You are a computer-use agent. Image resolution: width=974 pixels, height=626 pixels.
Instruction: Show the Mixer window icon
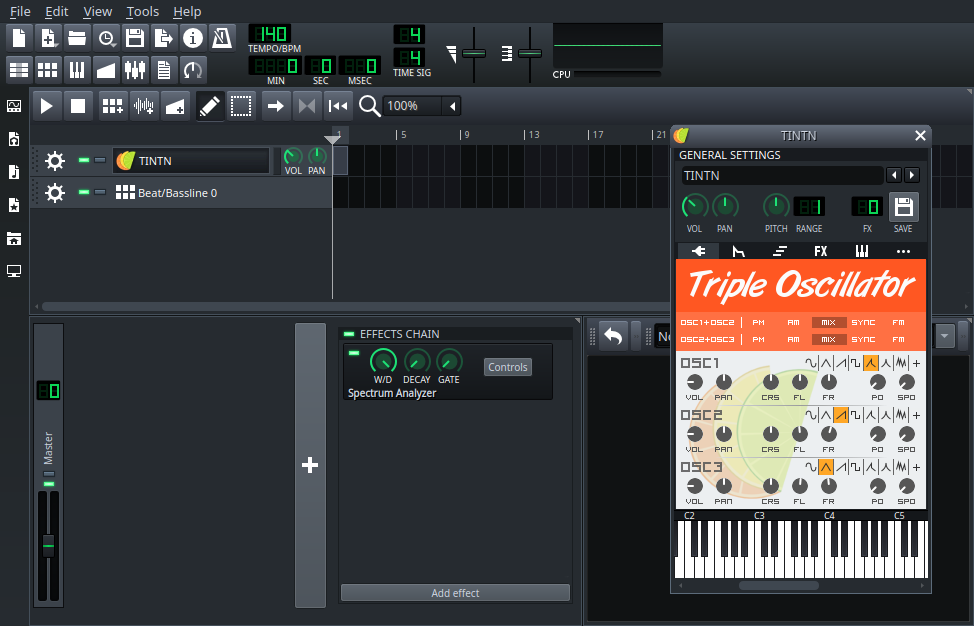point(135,70)
